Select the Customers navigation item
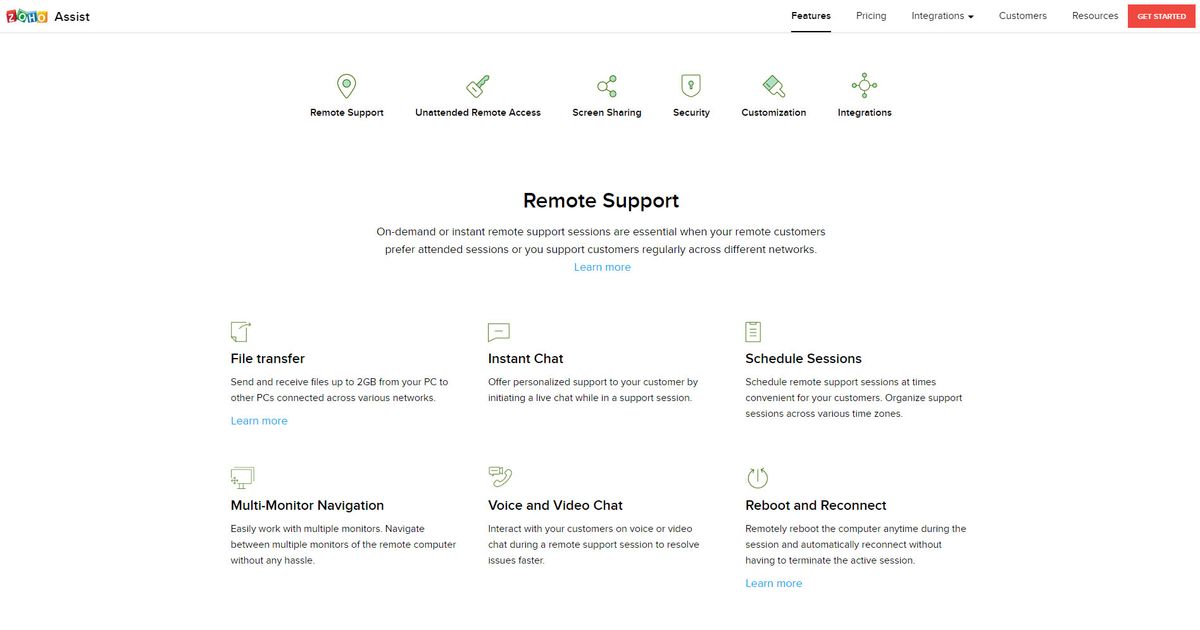The height and width of the screenshot is (630, 1200). 1022,15
